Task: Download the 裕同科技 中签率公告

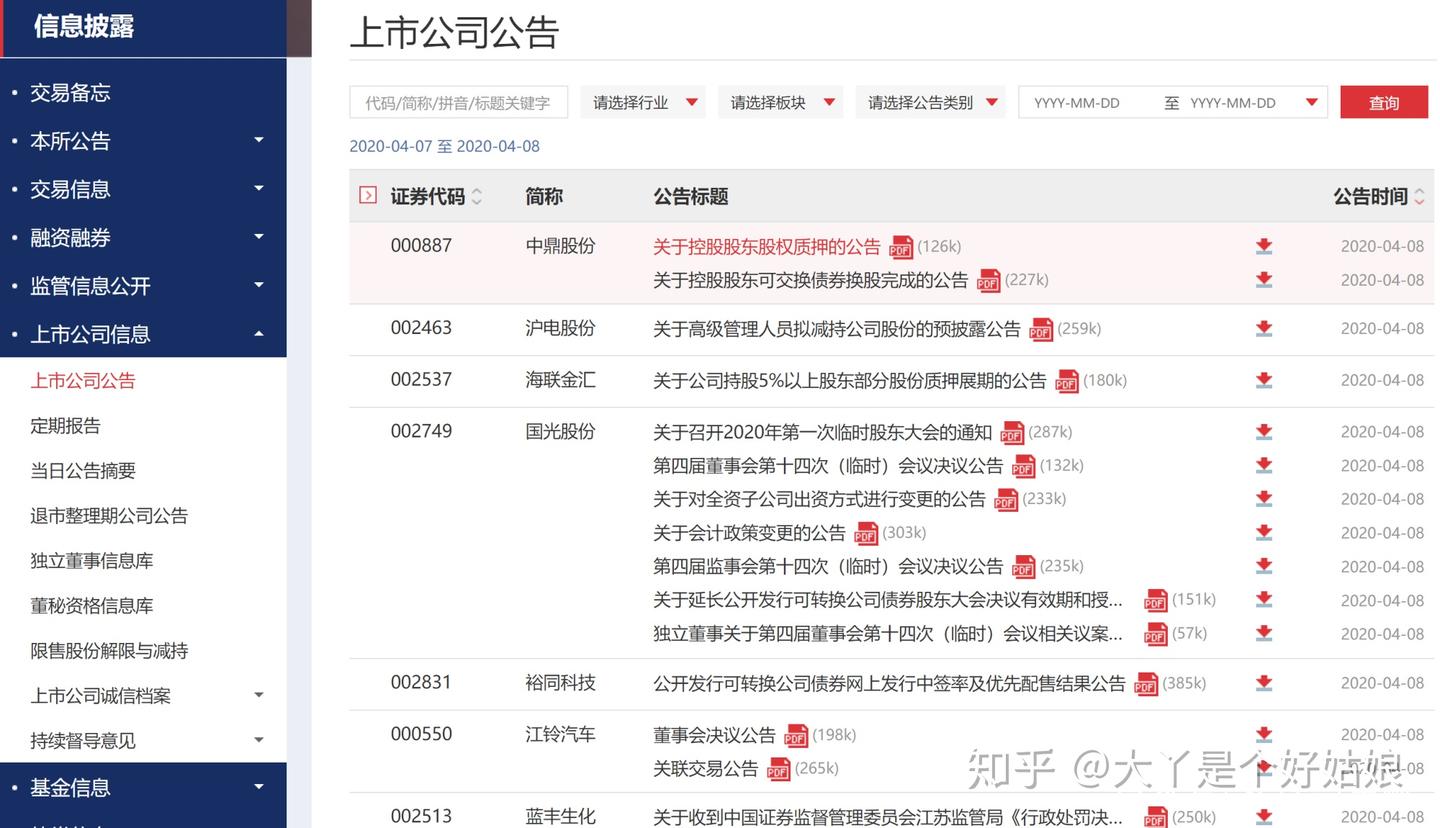Action: click(1263, 683)
